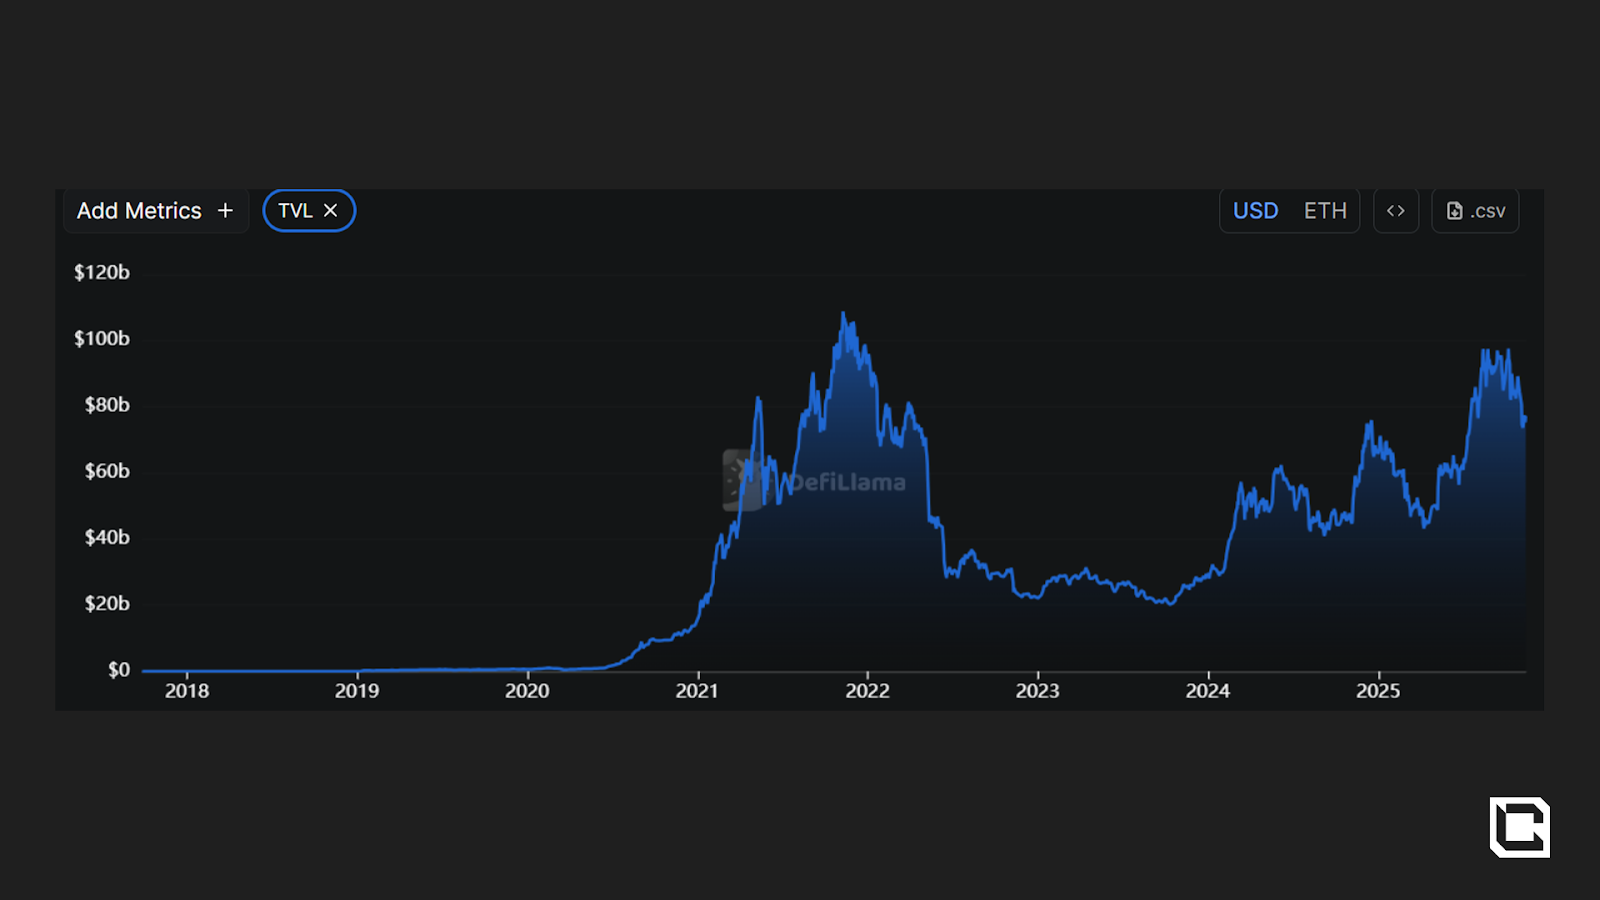
Task: Remove the TVL metric with its X icon
Action: [331, 211]
